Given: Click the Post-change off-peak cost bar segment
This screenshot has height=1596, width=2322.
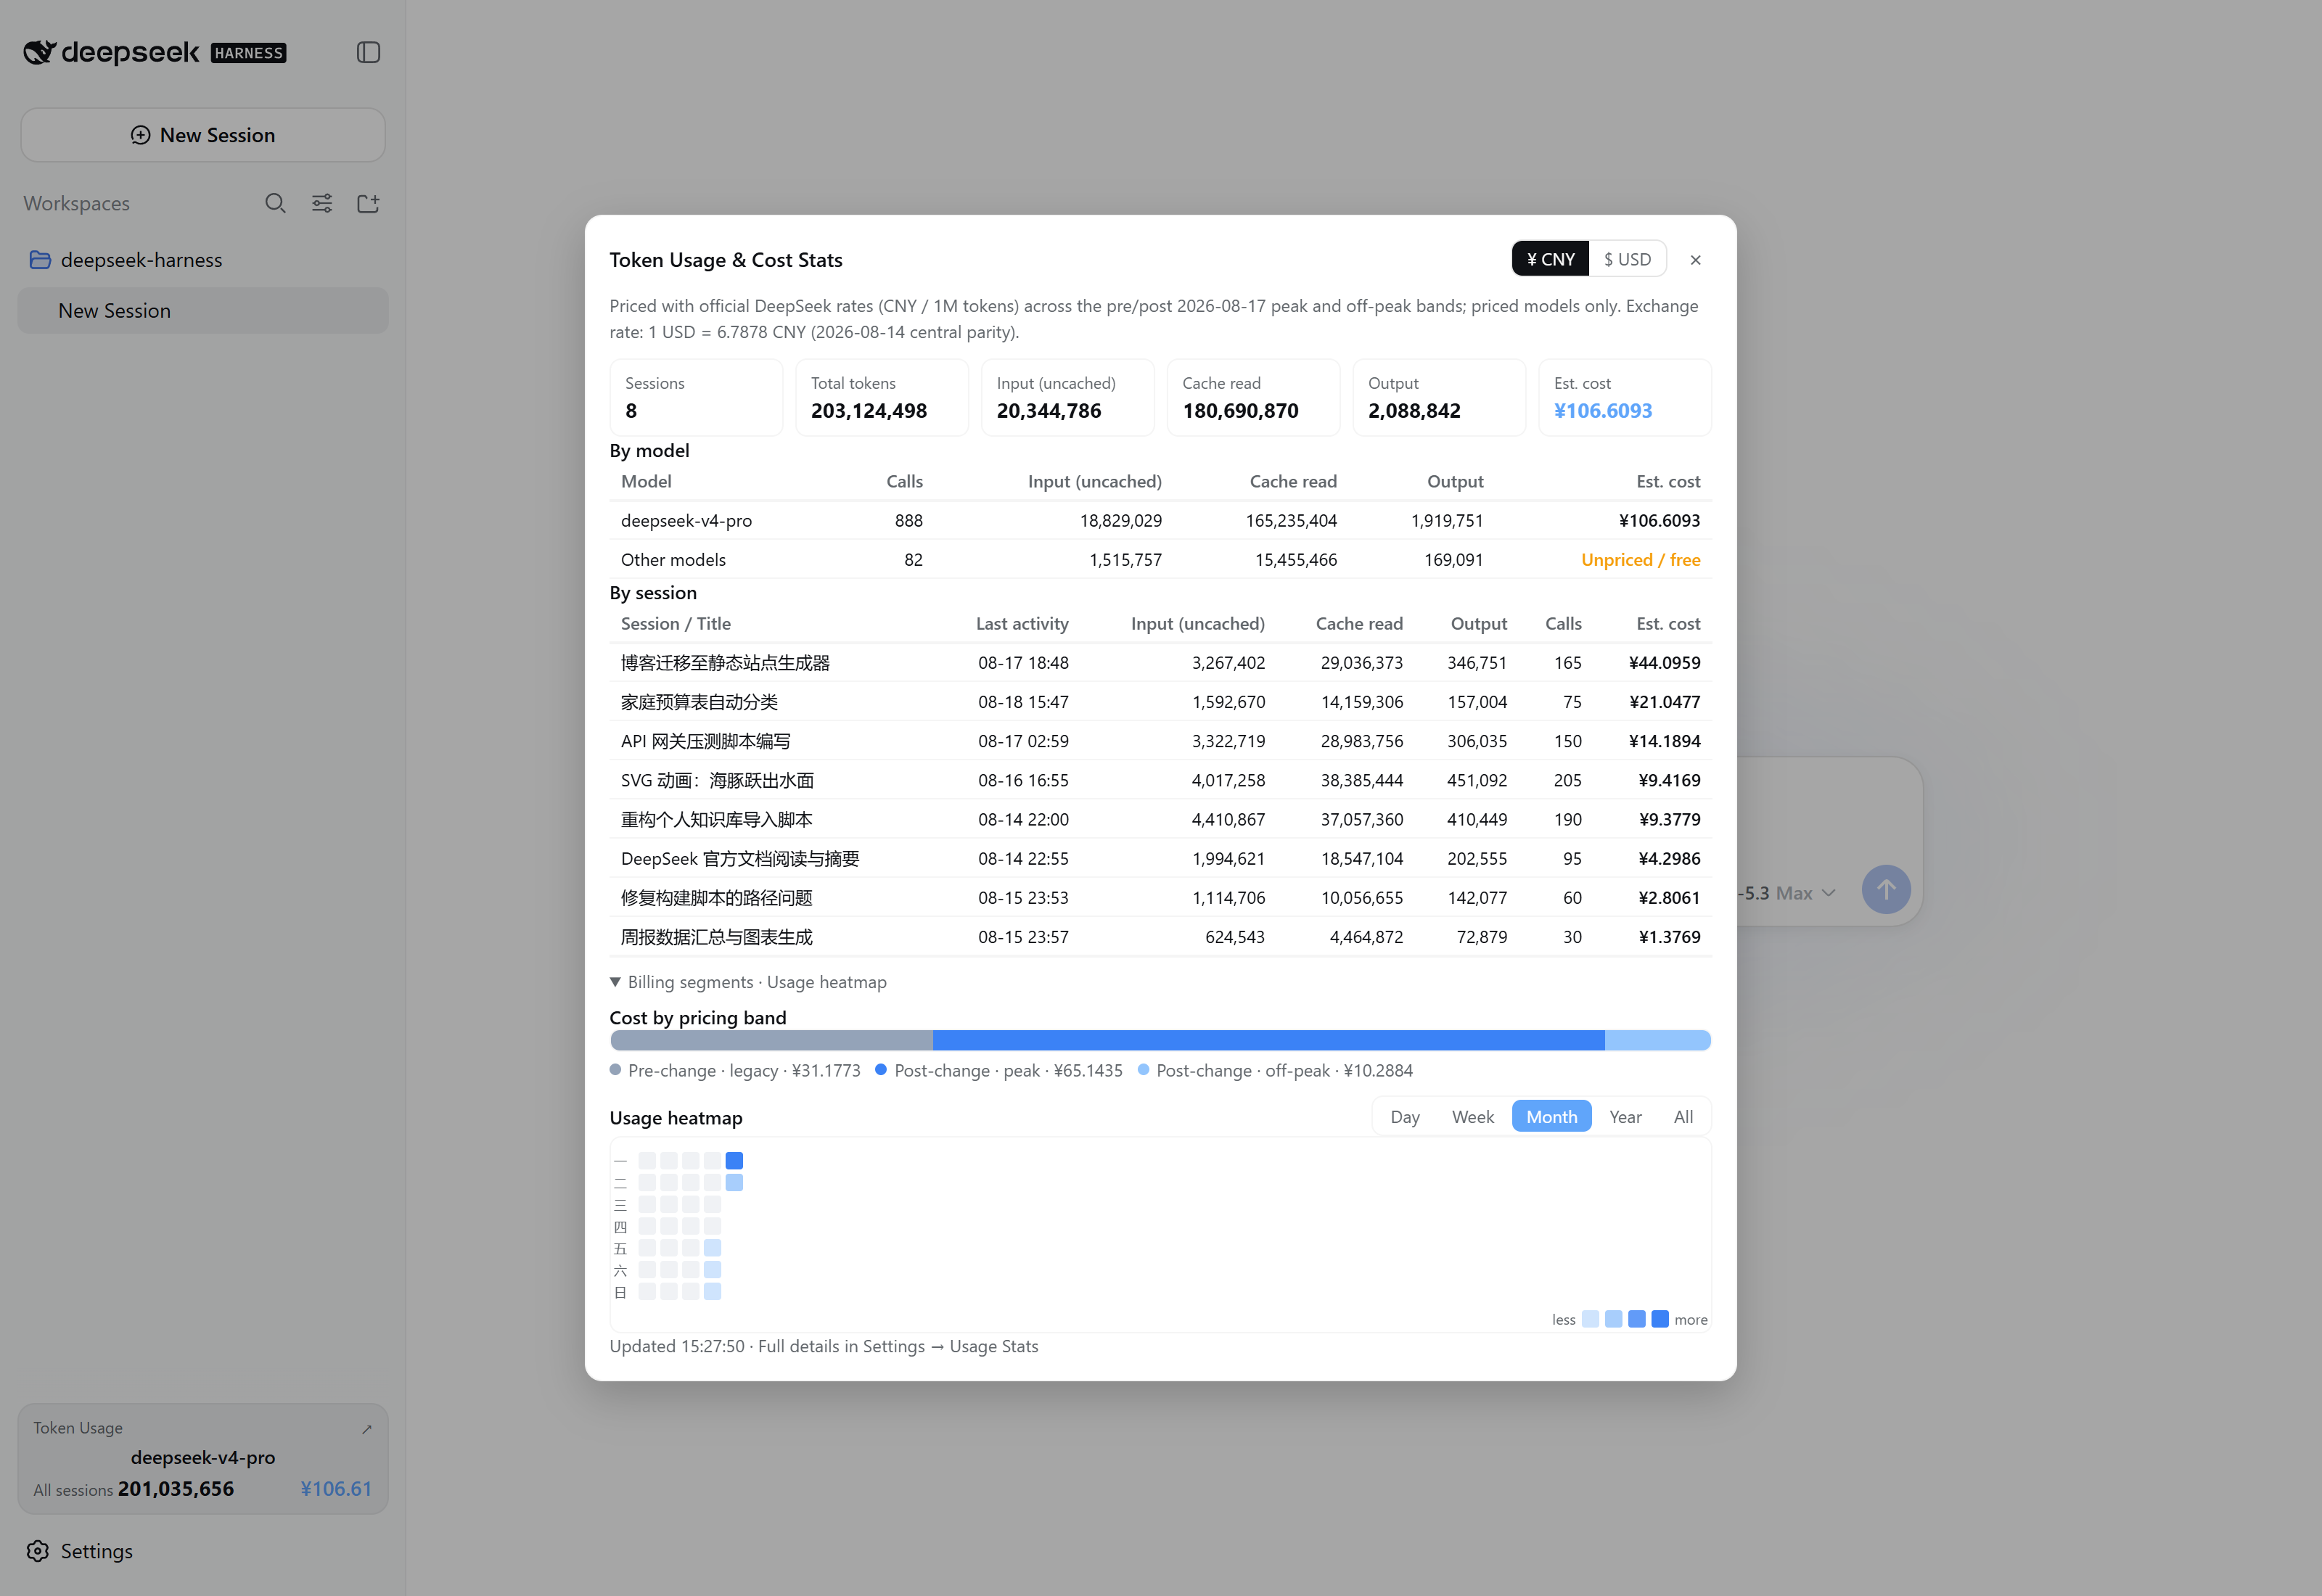Looking at the screenshot, I should (1658, 1040).
